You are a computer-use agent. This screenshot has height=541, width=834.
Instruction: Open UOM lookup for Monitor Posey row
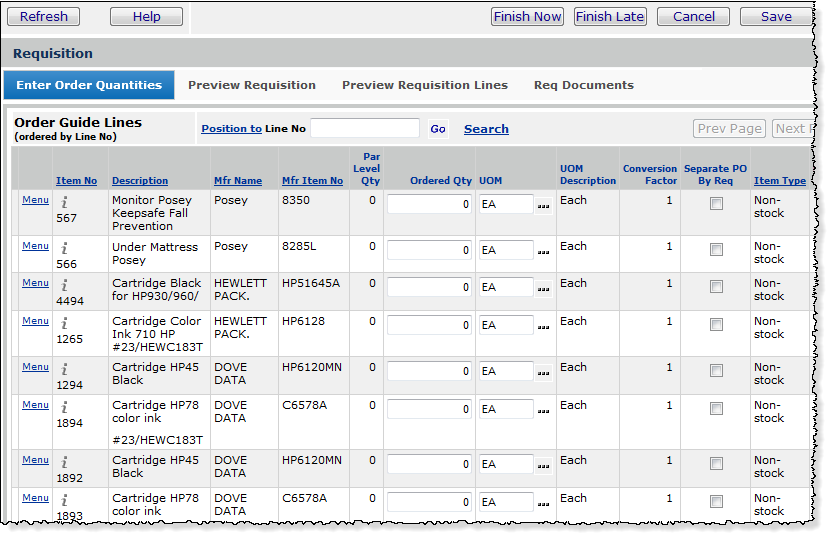(543, 206)
